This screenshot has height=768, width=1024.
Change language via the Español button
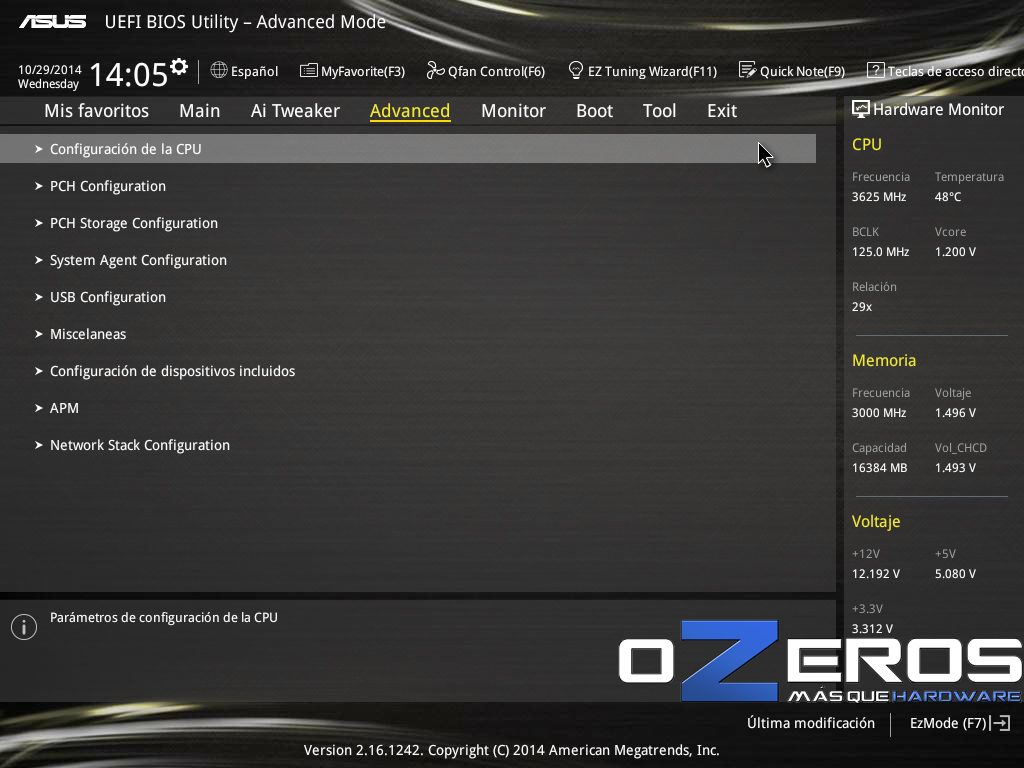click(x=245, y=71)
